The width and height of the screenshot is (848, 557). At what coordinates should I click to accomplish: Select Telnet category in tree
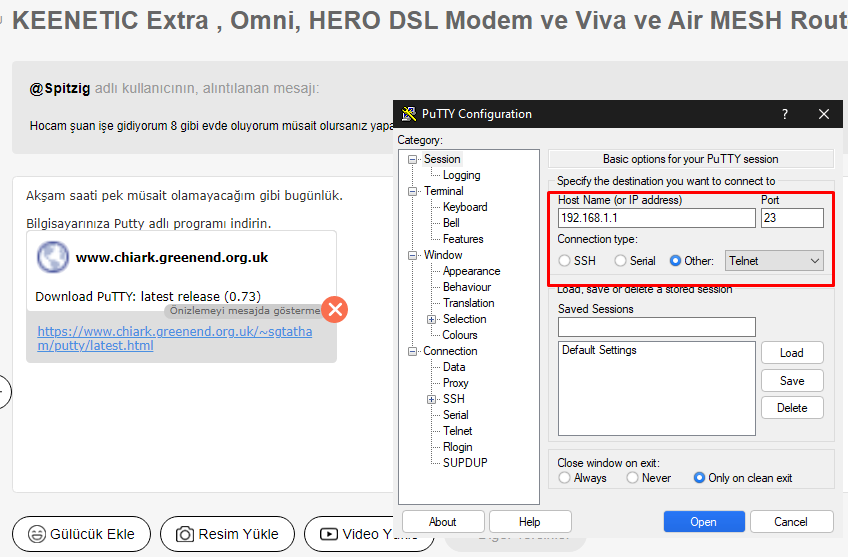(x=458, y=431)
